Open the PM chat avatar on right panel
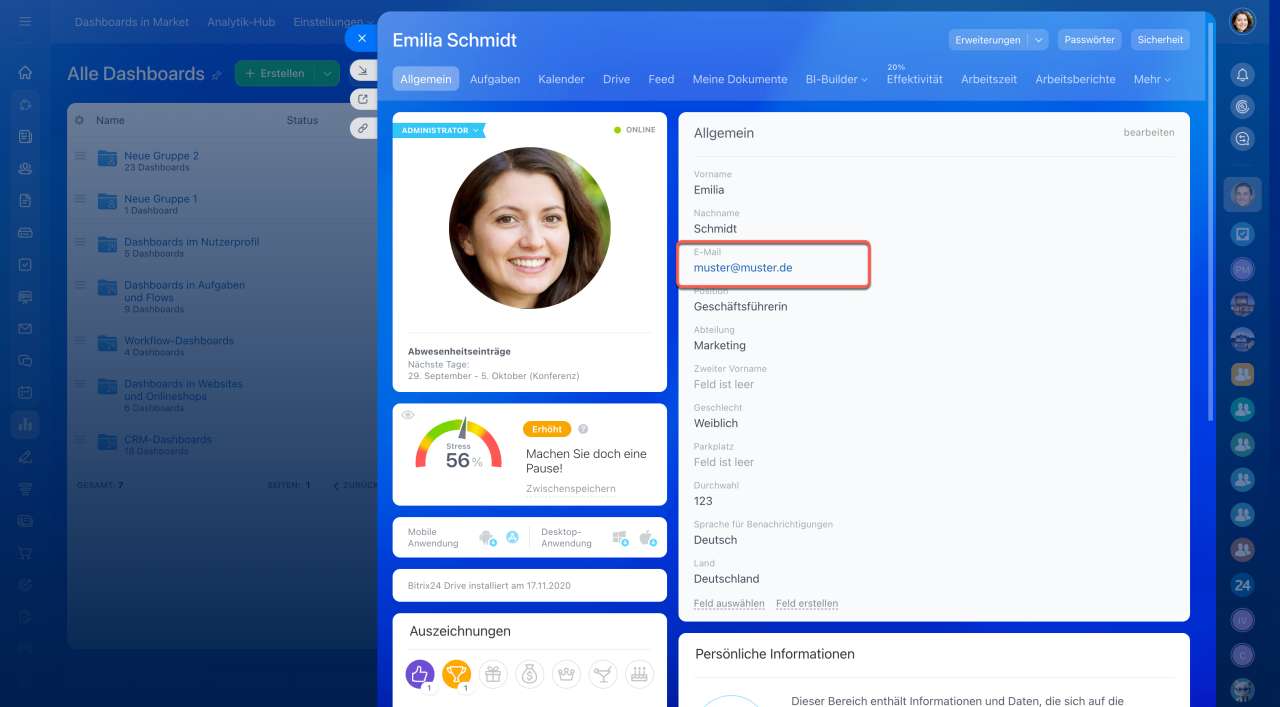 click(x=1242, y=269)
